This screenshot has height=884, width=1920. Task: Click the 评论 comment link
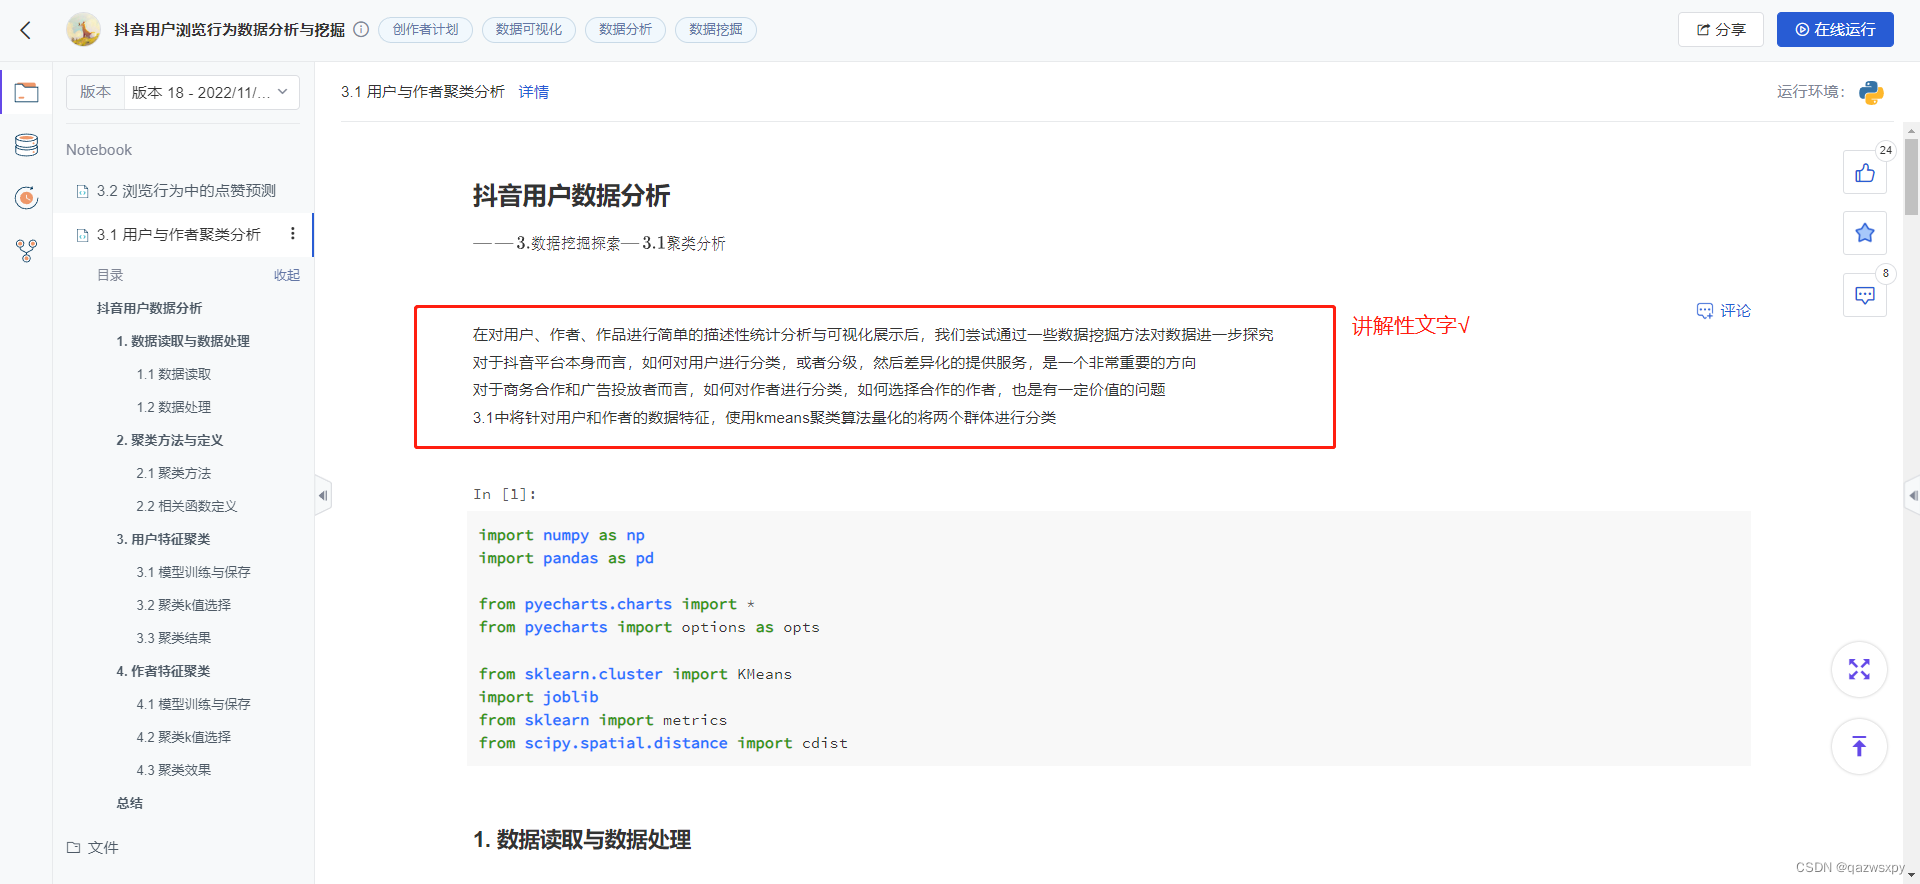(x=1724, y=311)
